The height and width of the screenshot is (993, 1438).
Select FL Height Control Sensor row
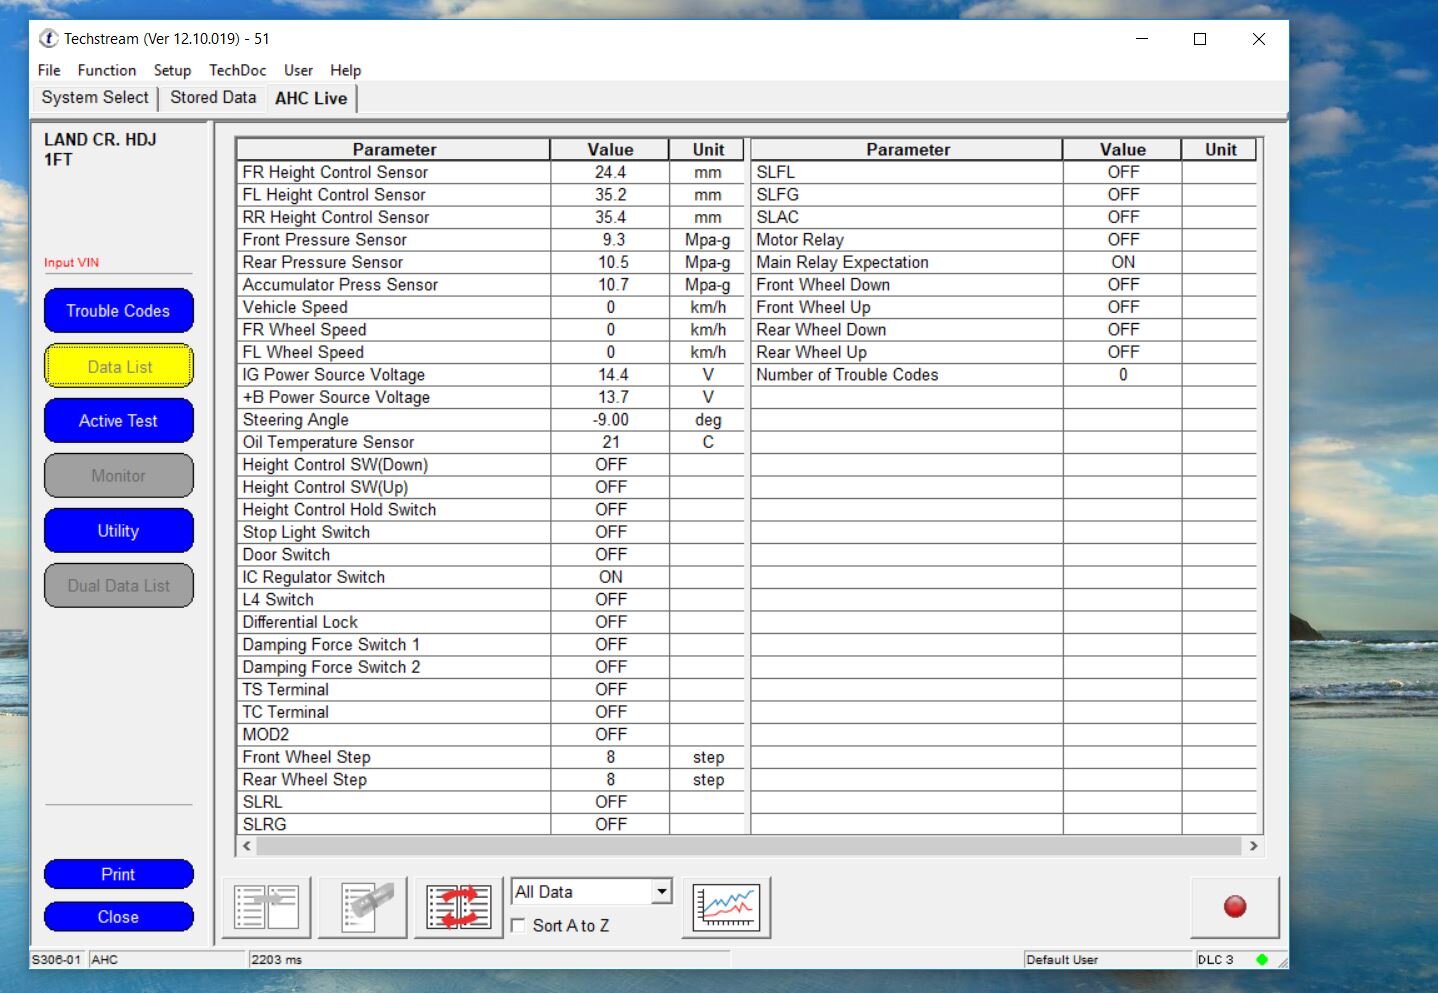[x=490, y=195]
